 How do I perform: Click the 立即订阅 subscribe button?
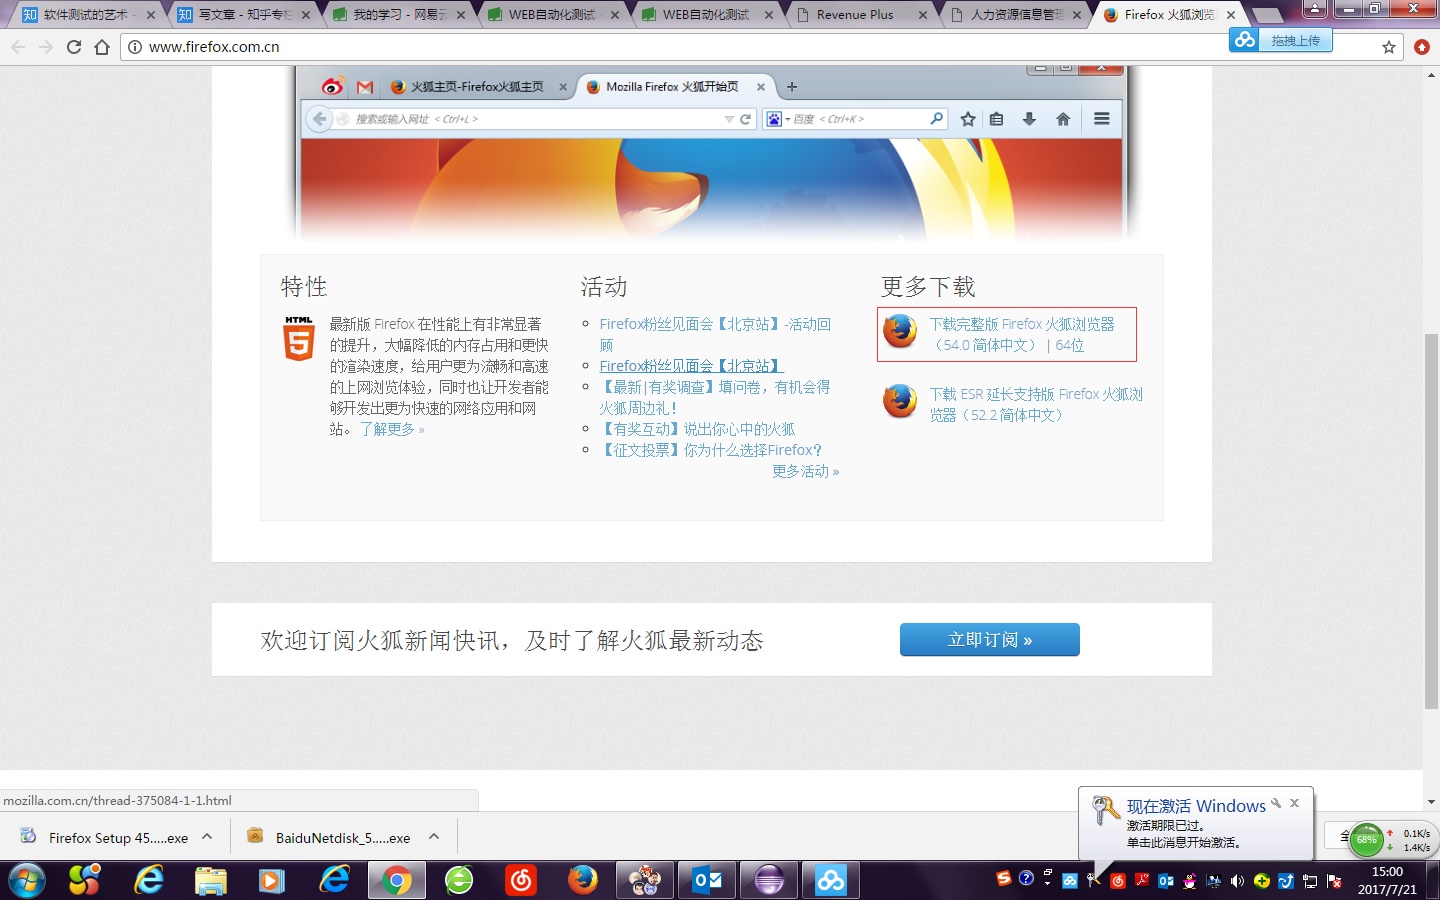coord(990,640)
